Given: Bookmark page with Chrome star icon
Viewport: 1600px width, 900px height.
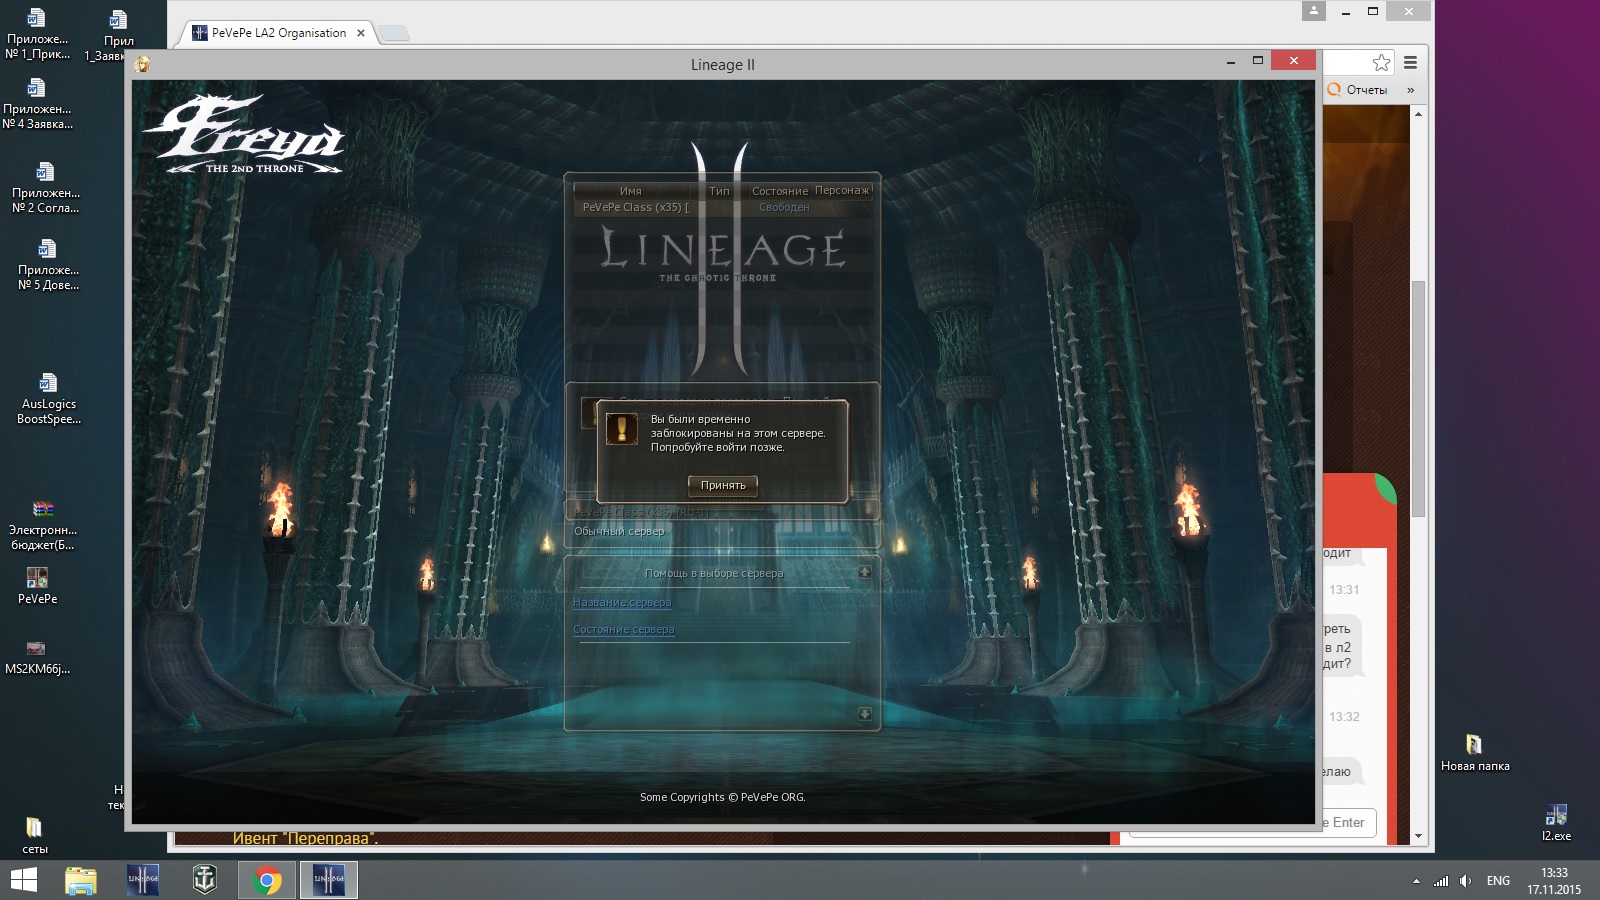Looking at the screenshot, I should coord(1381,63).
